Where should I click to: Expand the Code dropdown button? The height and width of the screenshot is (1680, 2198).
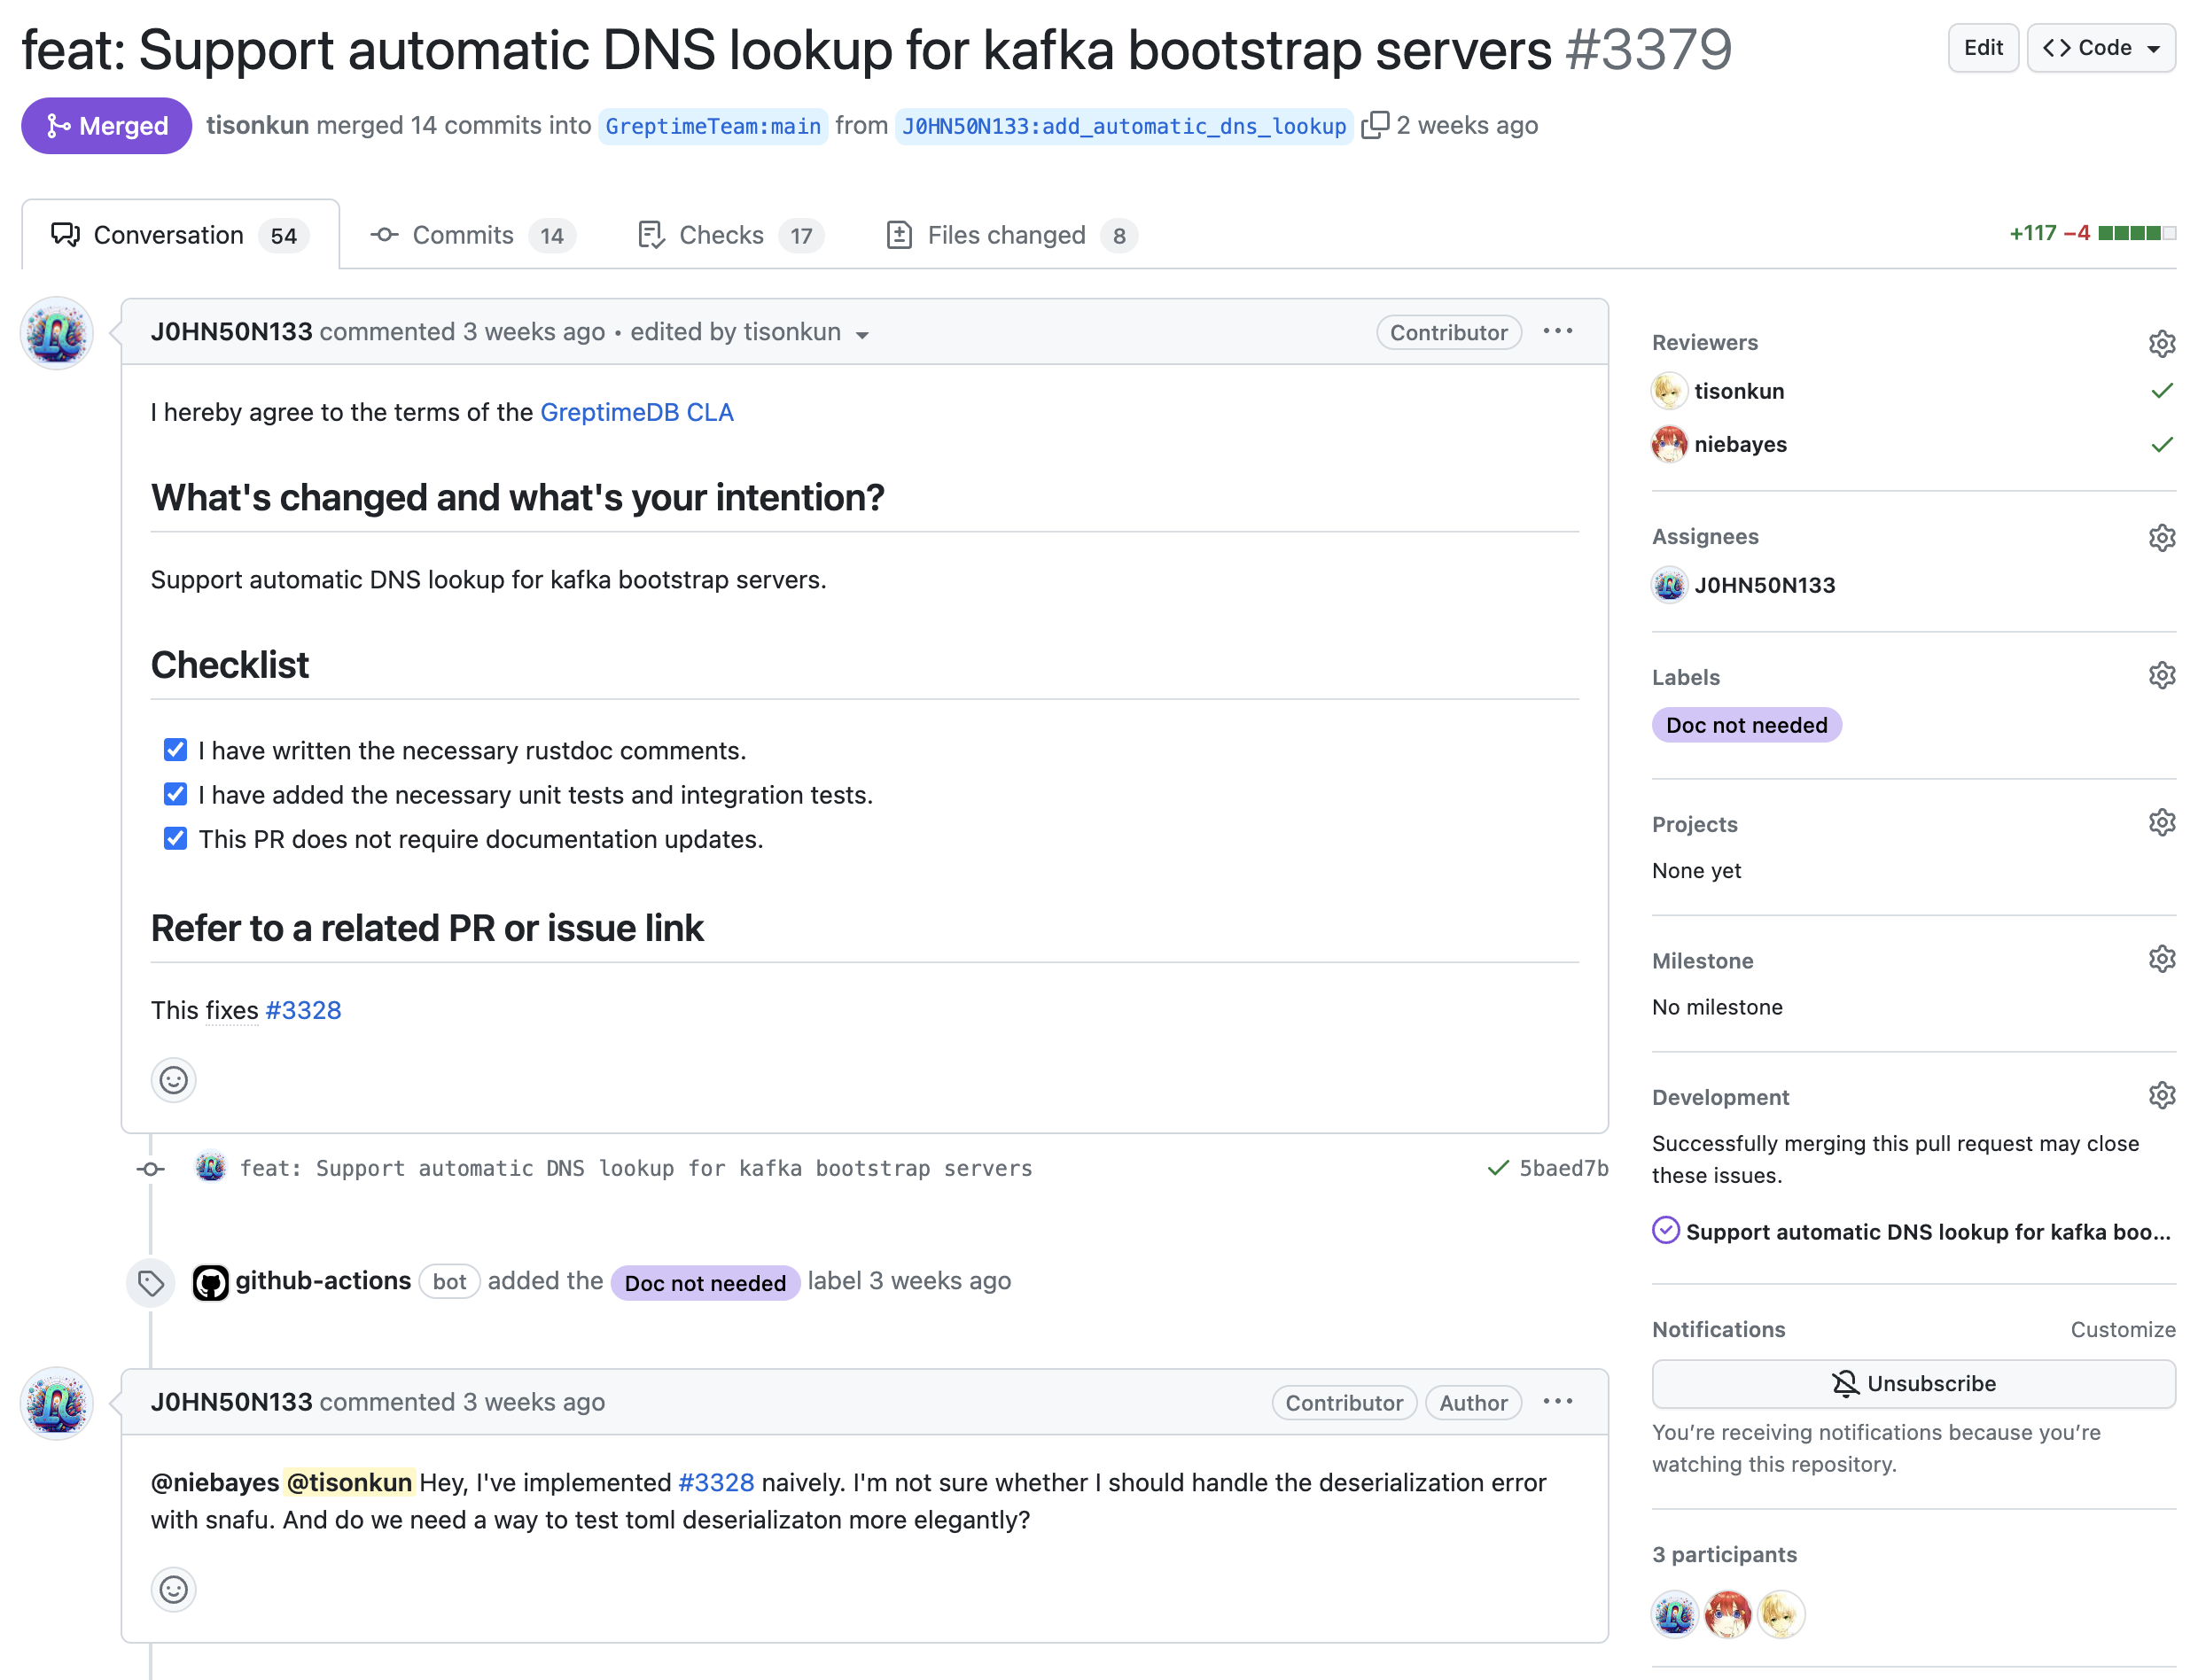2100,48
